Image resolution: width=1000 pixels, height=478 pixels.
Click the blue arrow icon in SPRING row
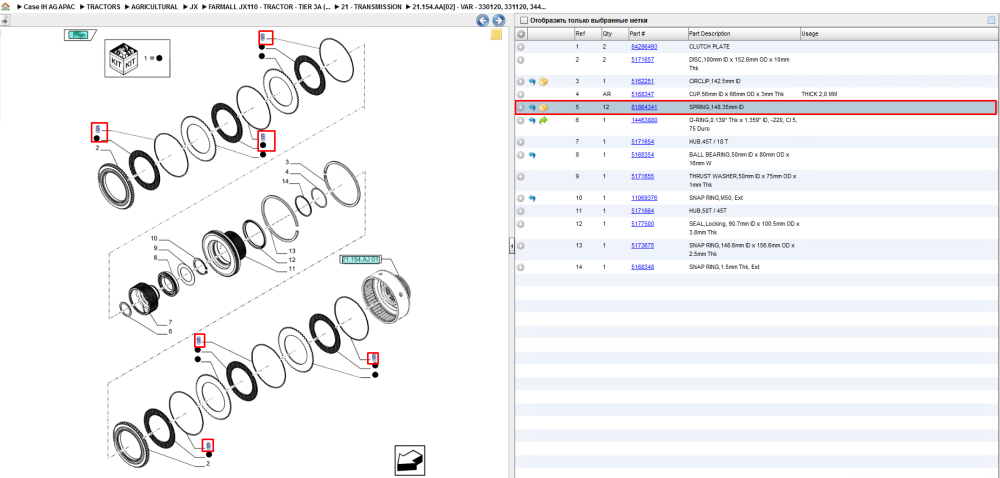532,108
